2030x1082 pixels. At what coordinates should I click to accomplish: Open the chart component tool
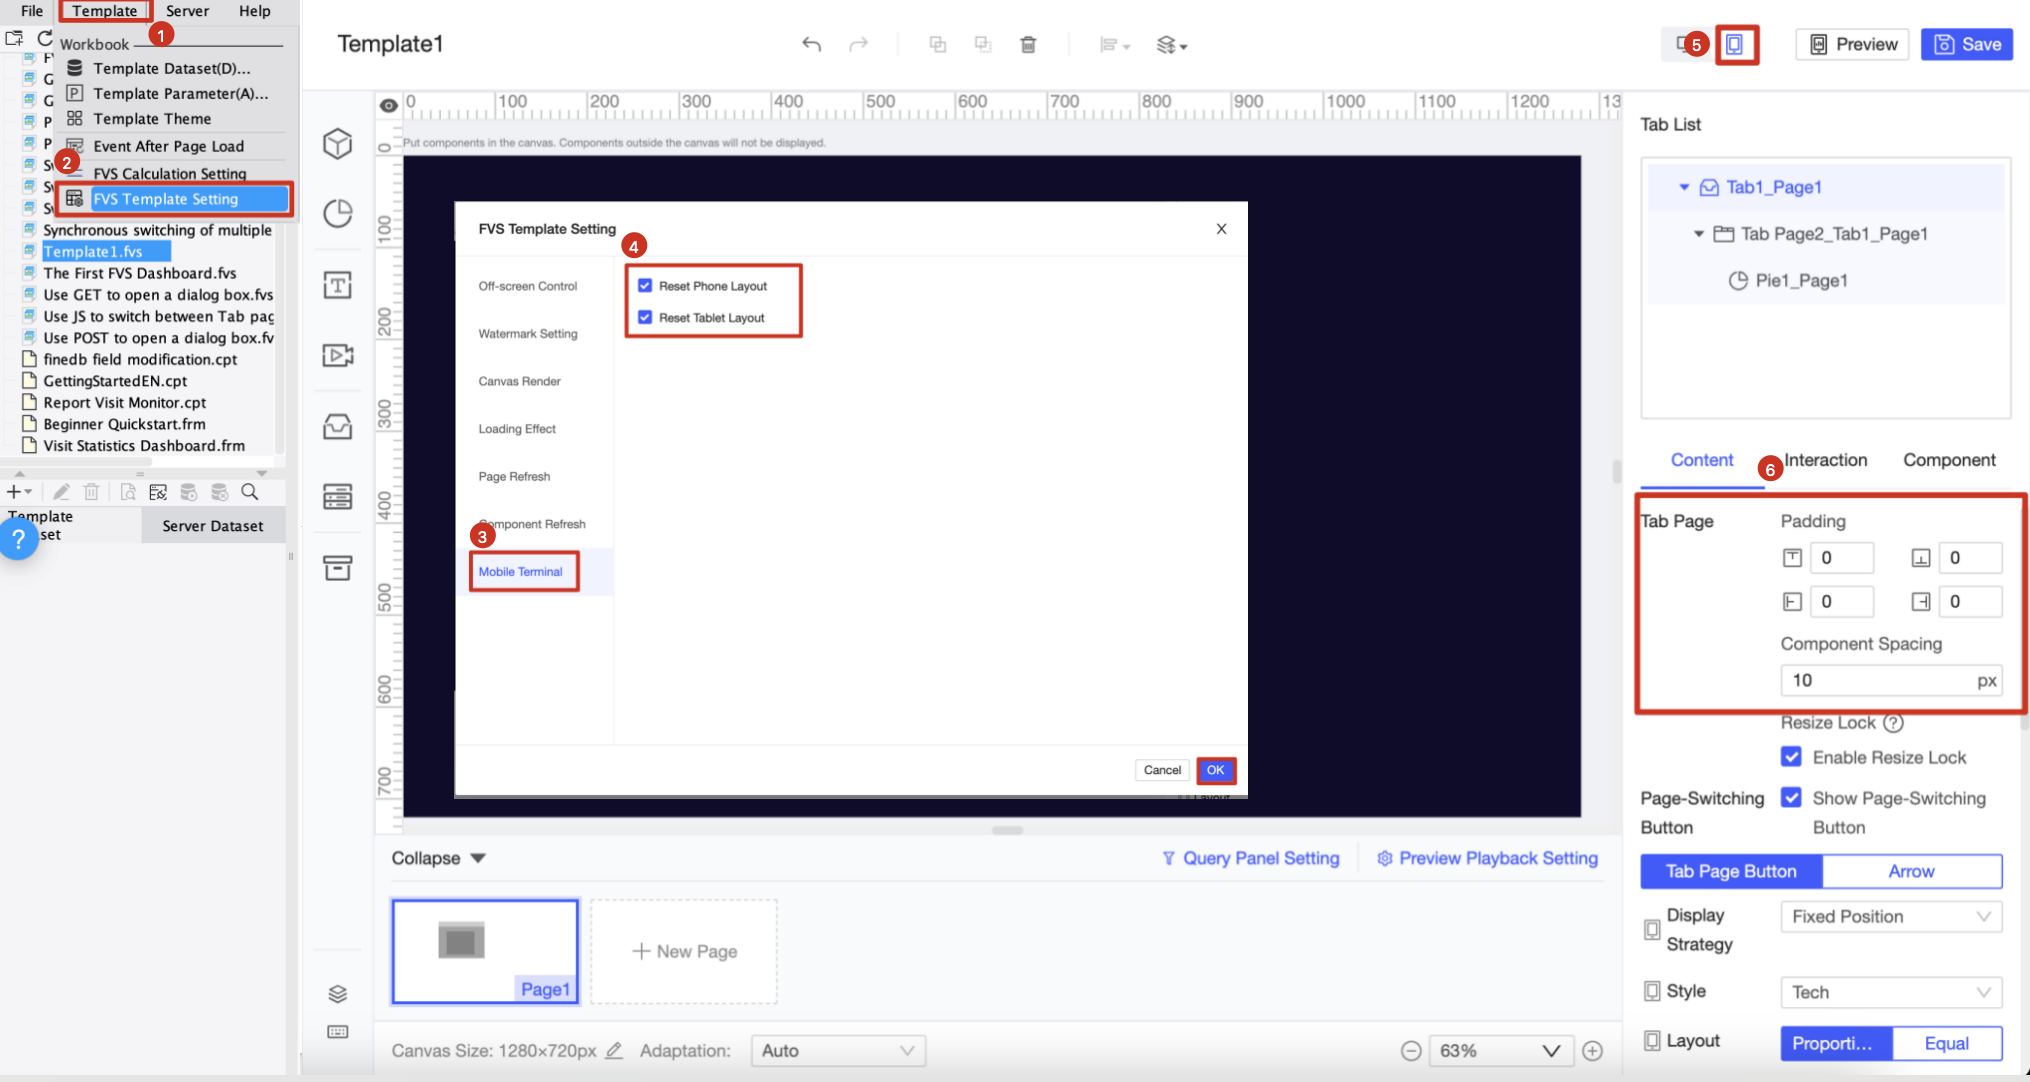338,213
